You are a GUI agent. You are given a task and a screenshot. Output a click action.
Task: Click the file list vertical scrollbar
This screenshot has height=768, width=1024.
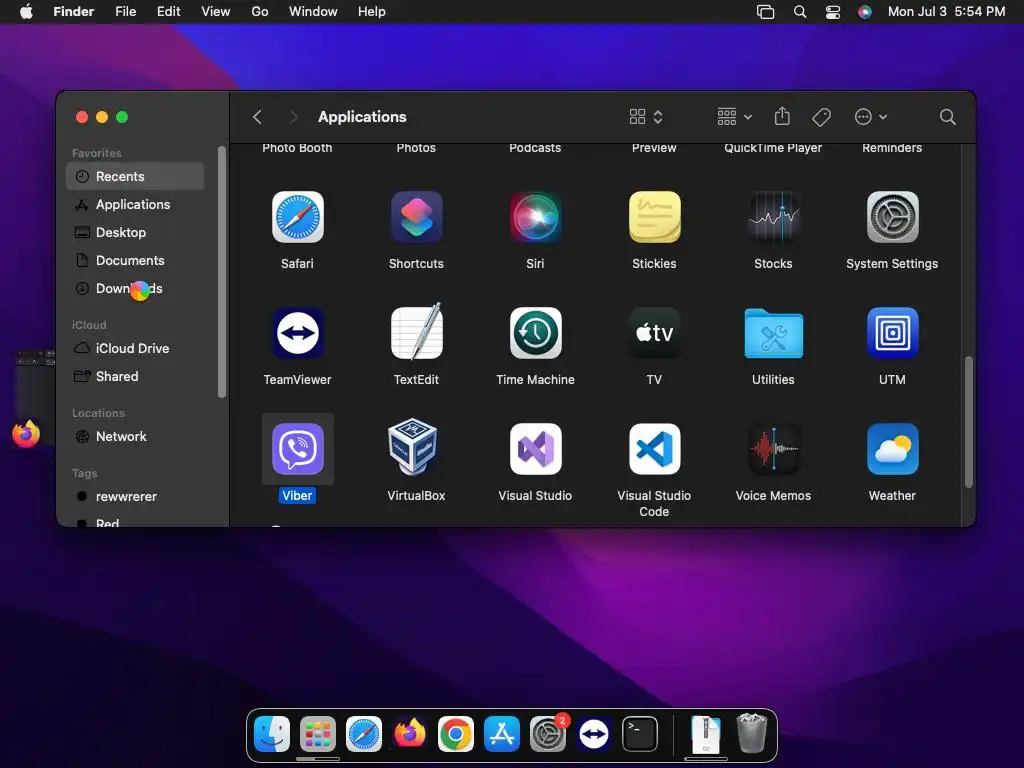(968, 422)
